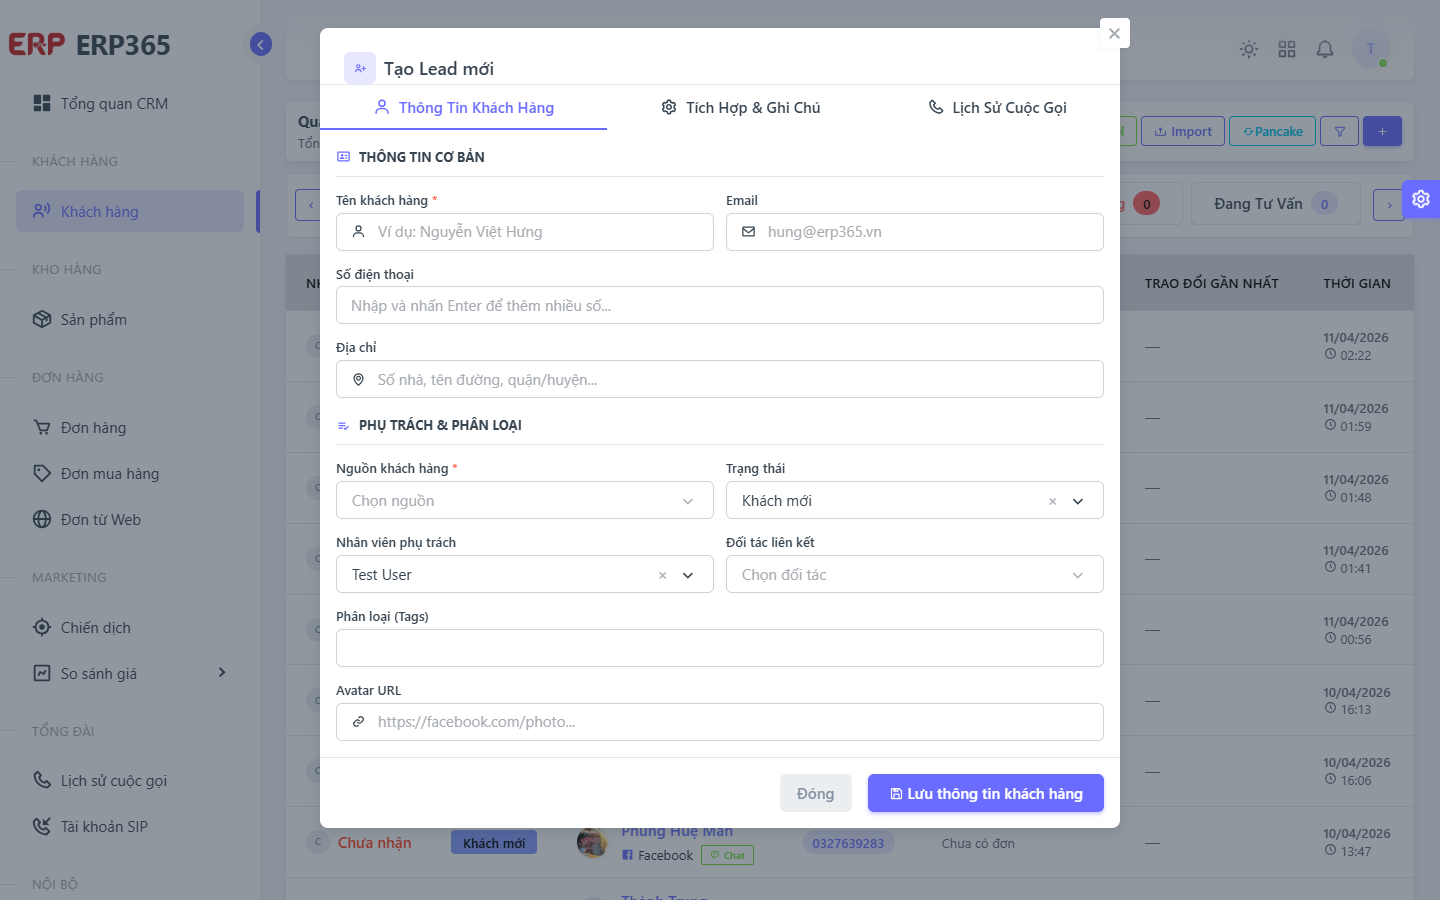Focus the Tên khách hàng input field
The height and width of the screenshot is (900, 1440).
click(525, 232)
